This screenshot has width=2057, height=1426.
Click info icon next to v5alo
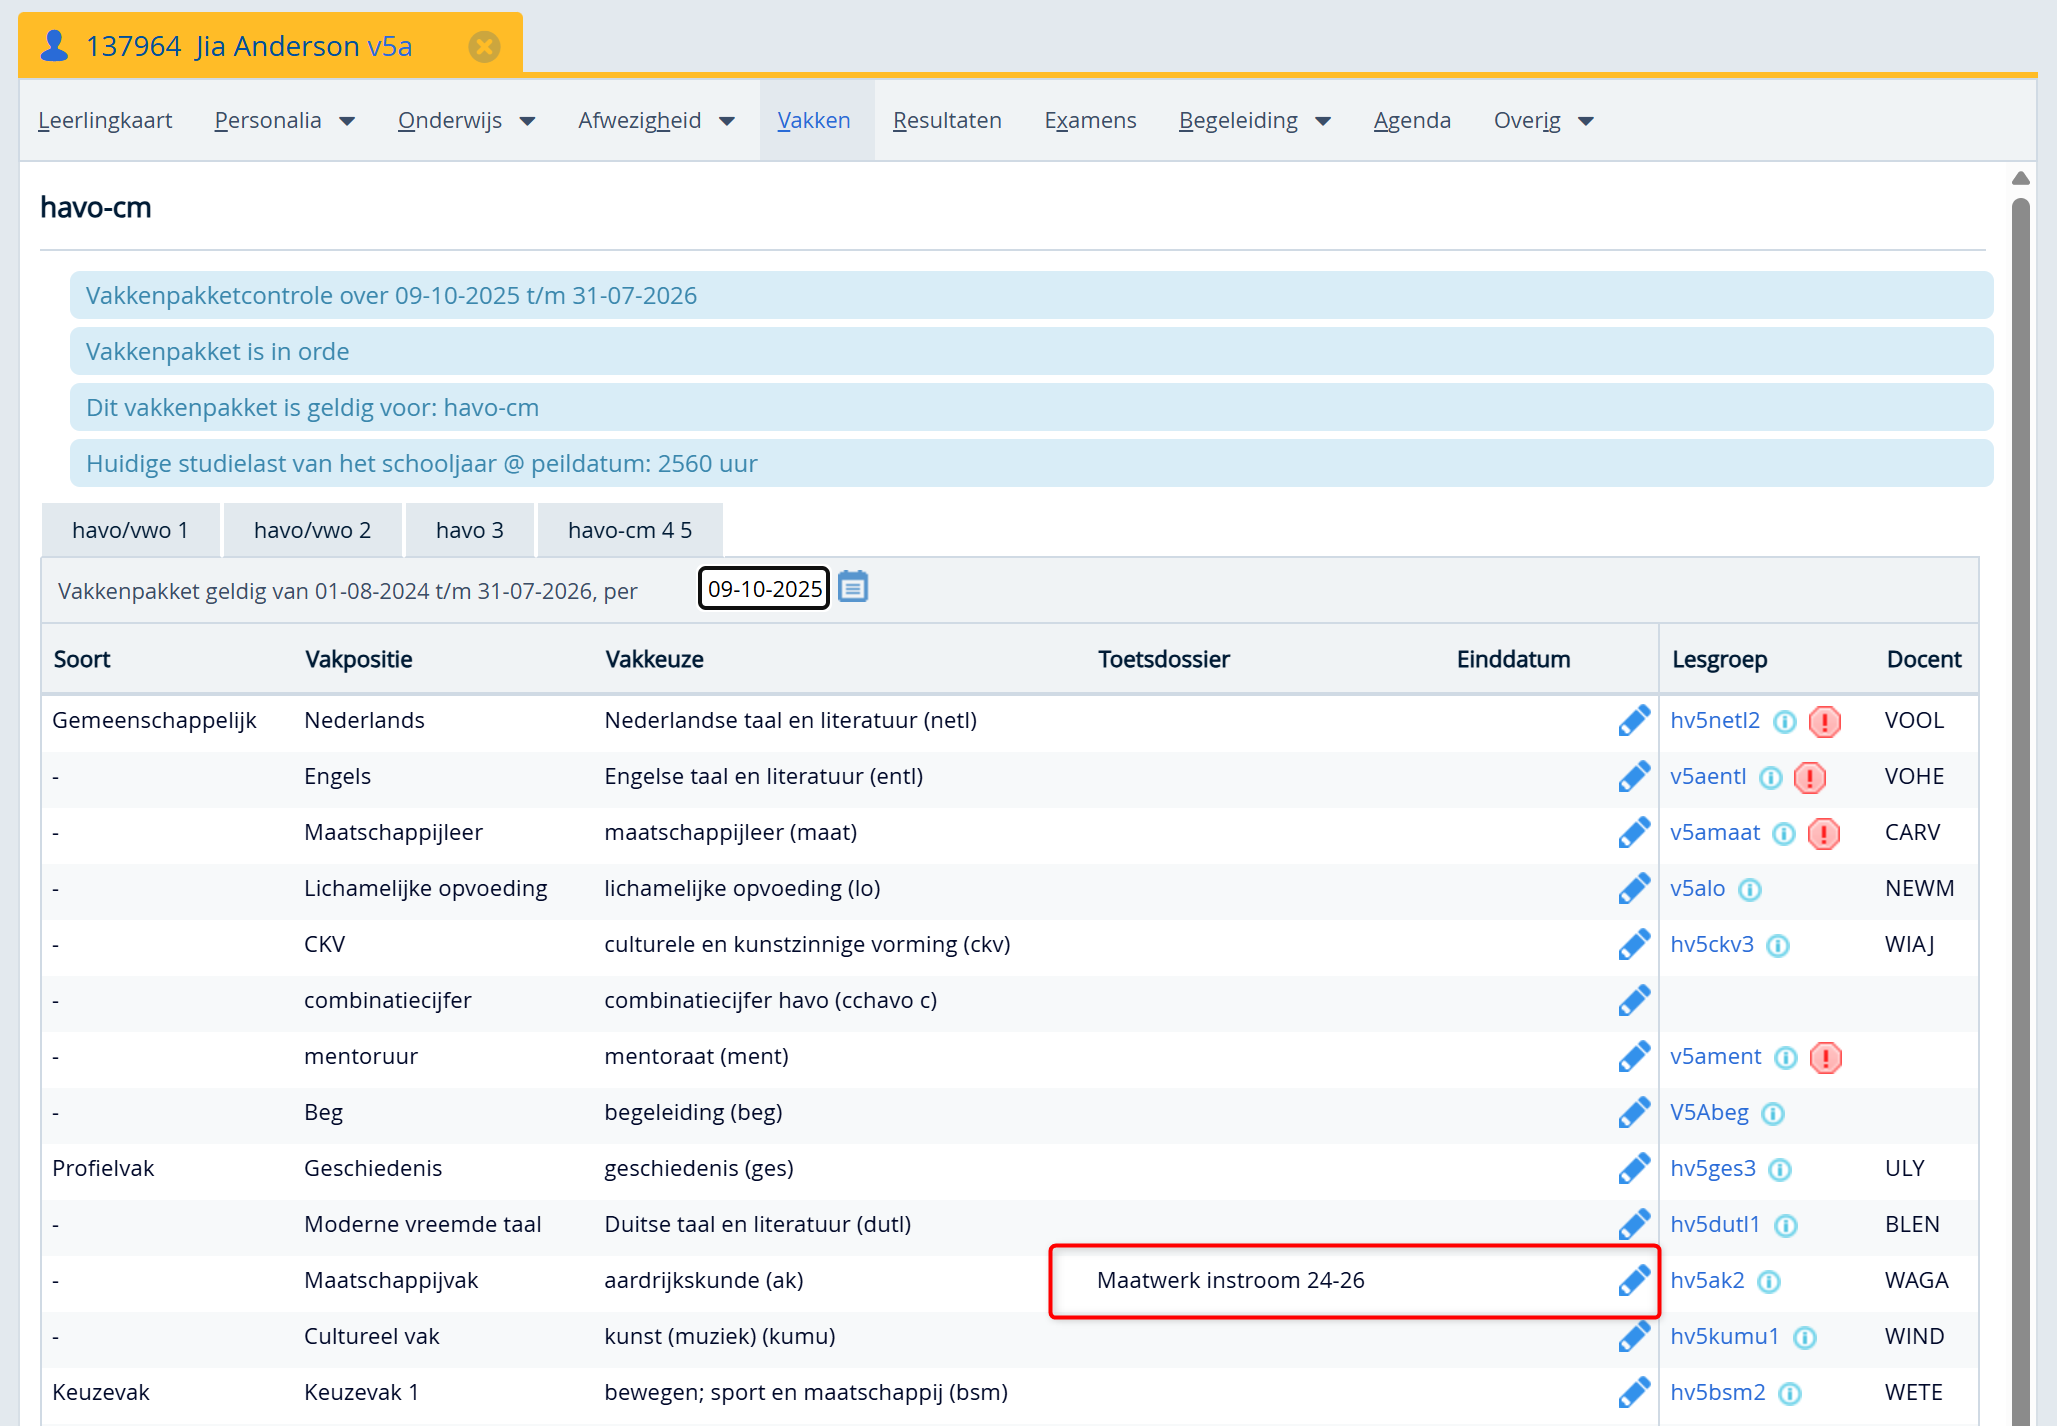1749,889
